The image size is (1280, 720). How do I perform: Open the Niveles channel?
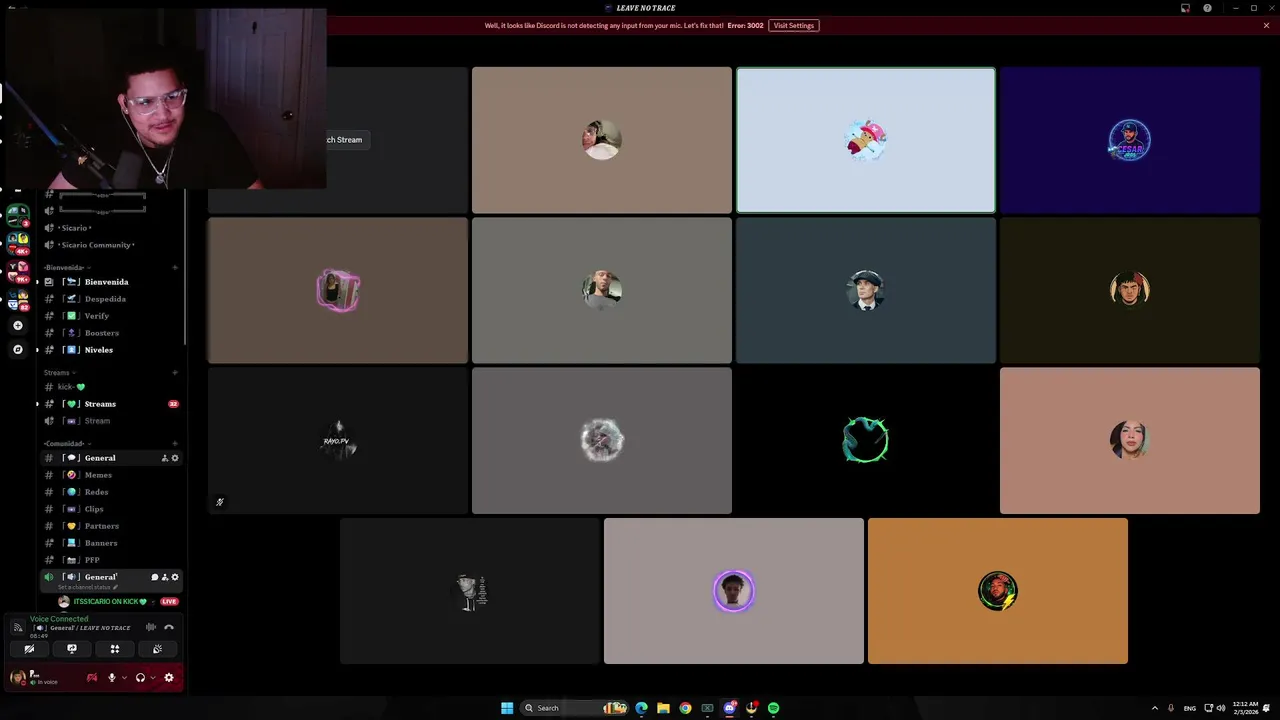click(x=111, y=350)
